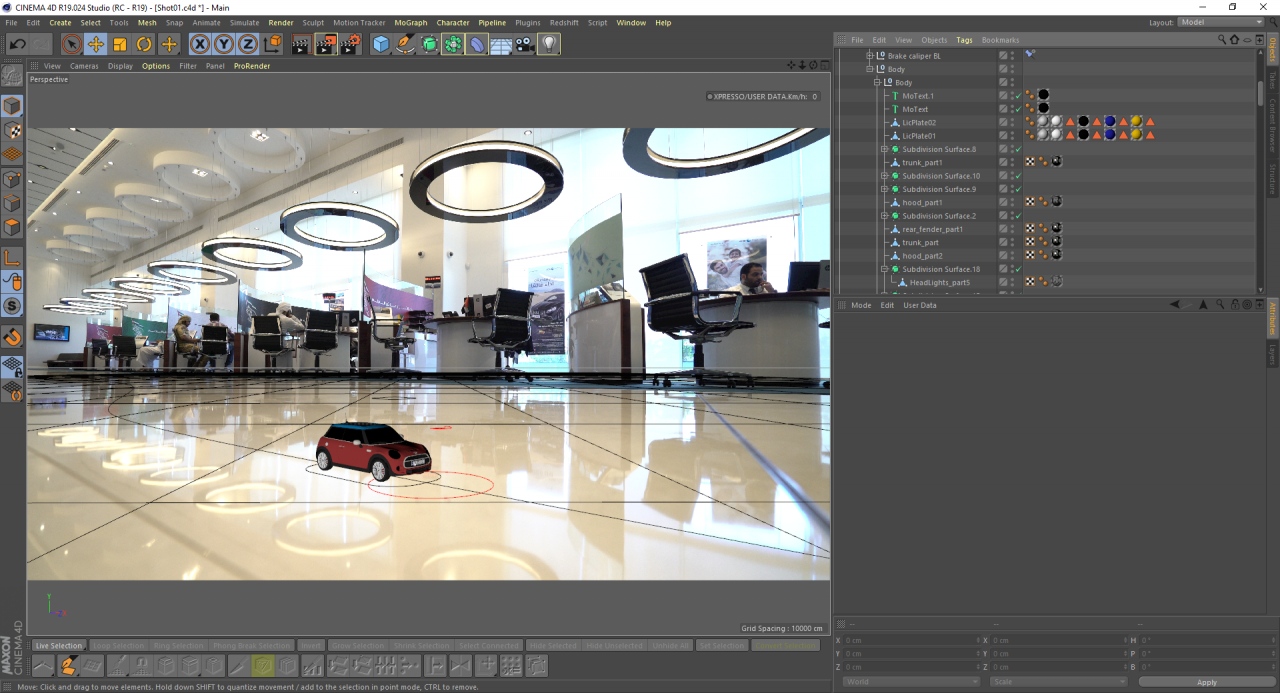Open the MoGraph menu

(410, 22)
